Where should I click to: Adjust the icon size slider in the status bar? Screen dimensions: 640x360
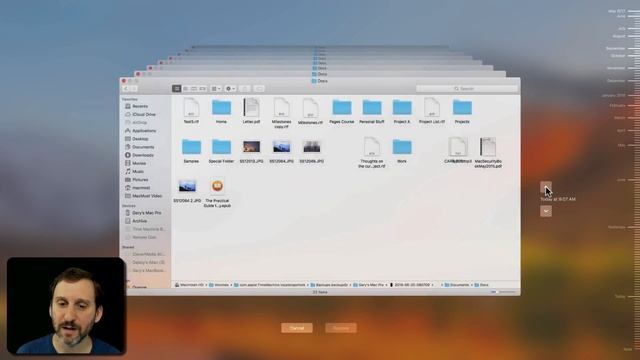click(x=503, y=292)
